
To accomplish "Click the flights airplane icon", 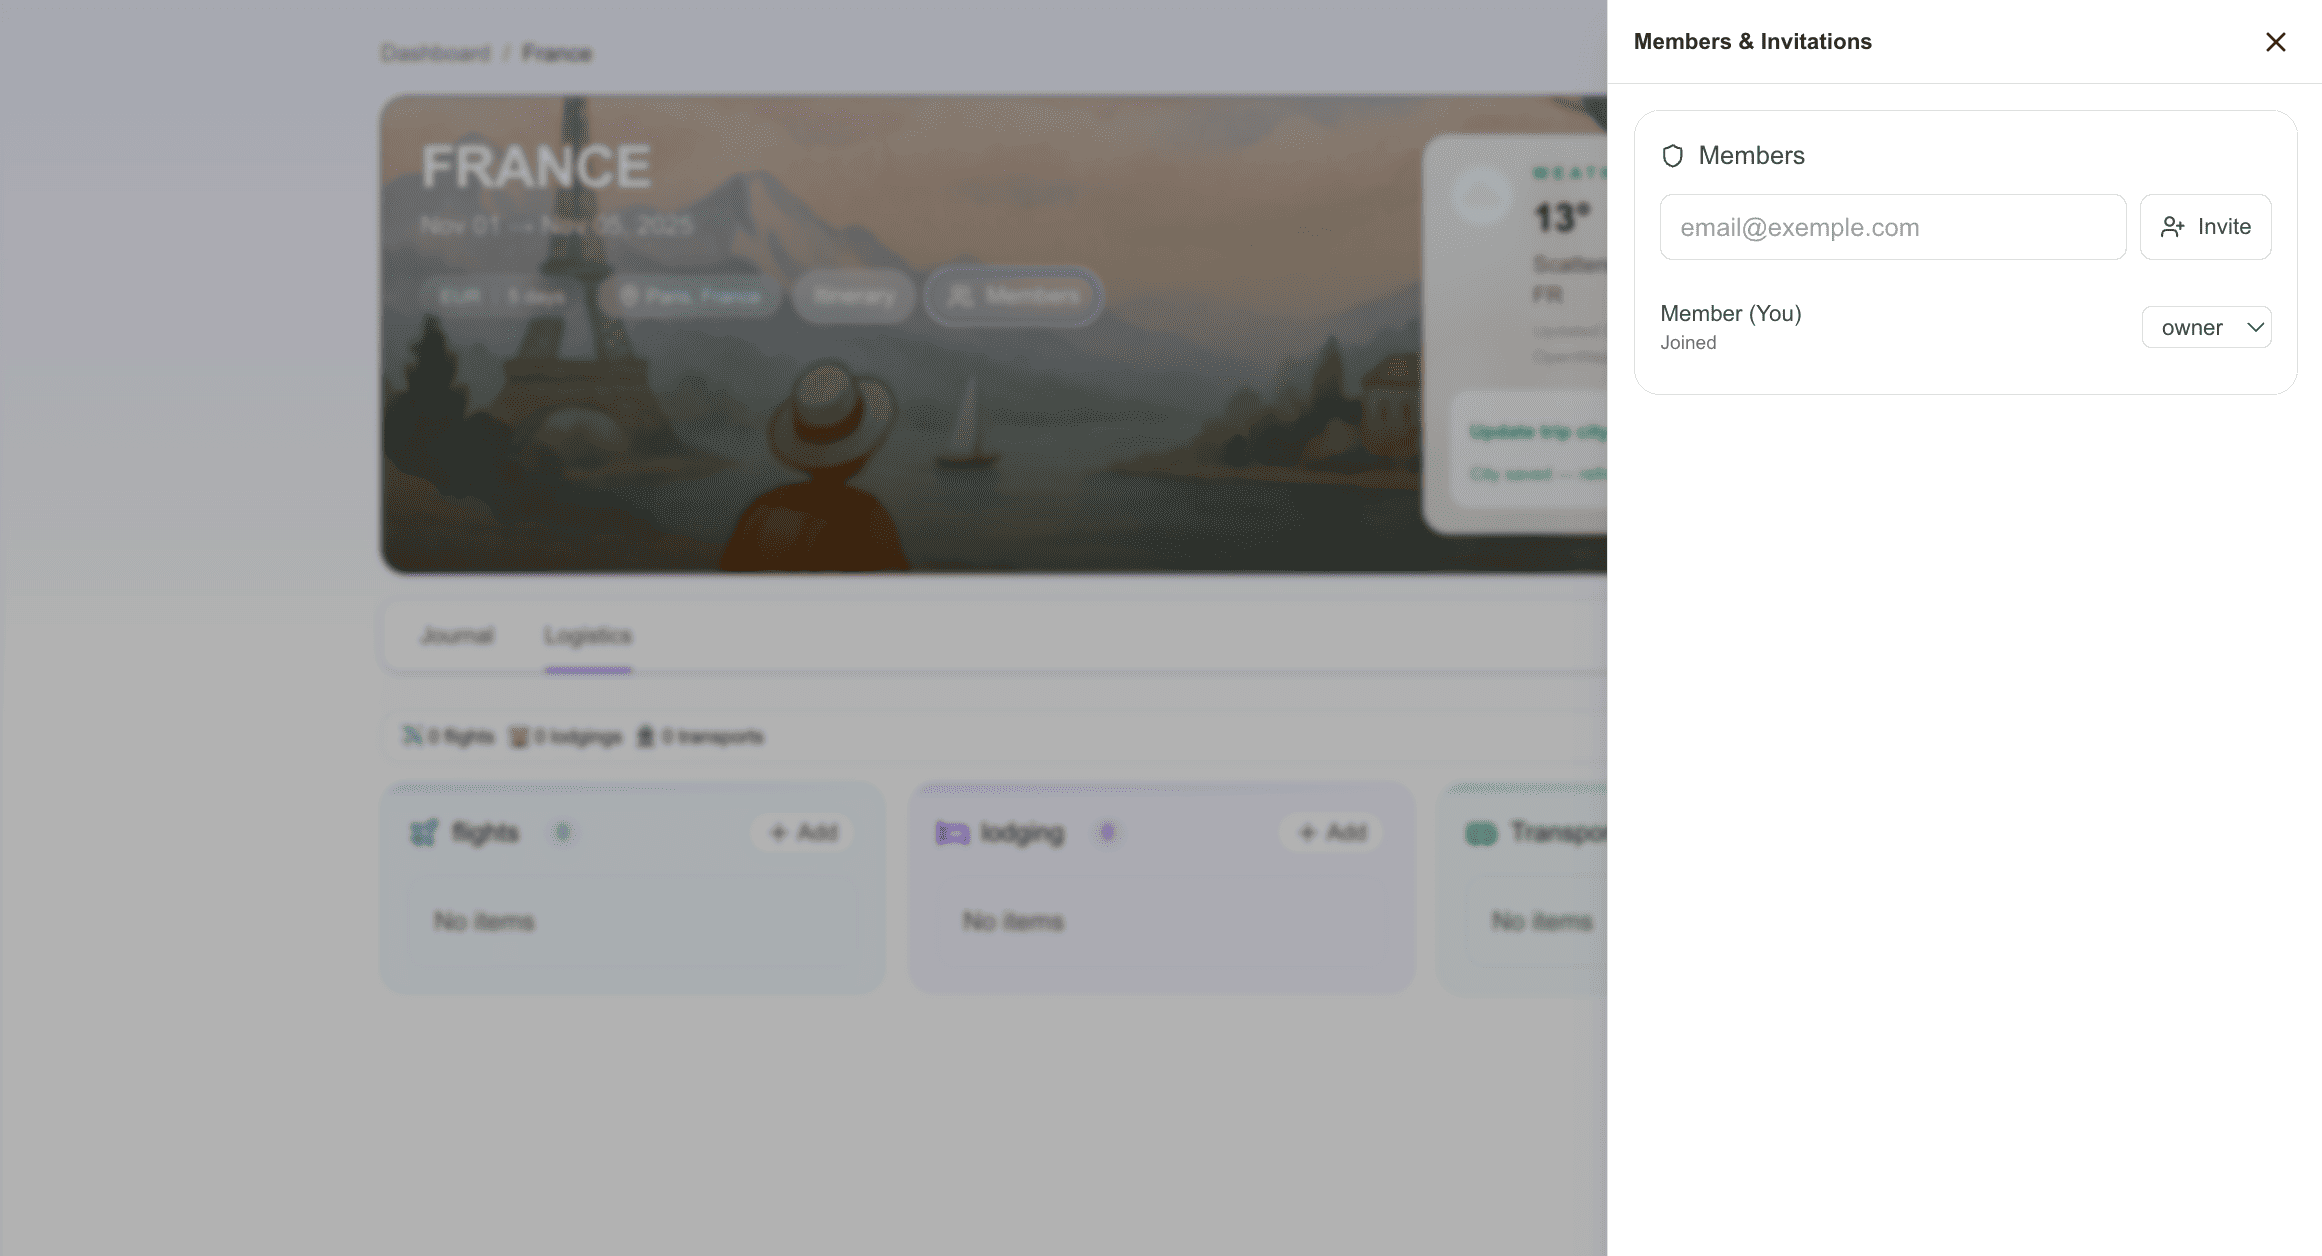I will (x=424, y=832).
